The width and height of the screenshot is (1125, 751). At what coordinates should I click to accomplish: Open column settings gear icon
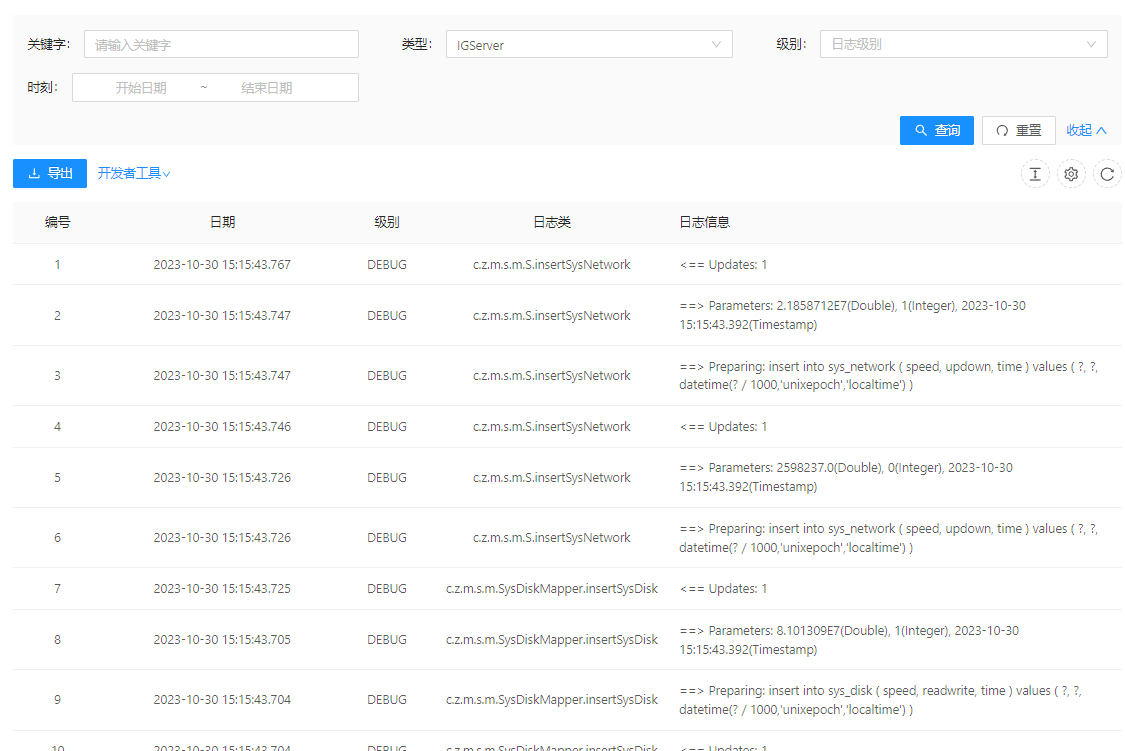click(x=1071, y=174)
